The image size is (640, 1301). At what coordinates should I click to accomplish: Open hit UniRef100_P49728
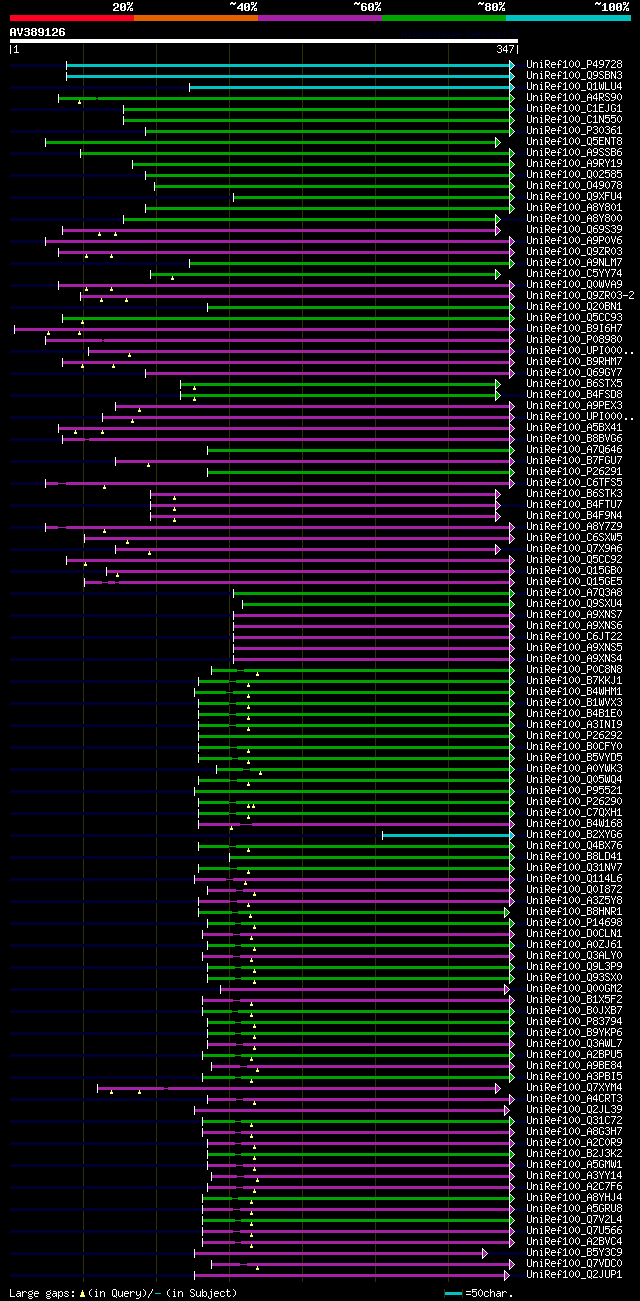point(574,65)
